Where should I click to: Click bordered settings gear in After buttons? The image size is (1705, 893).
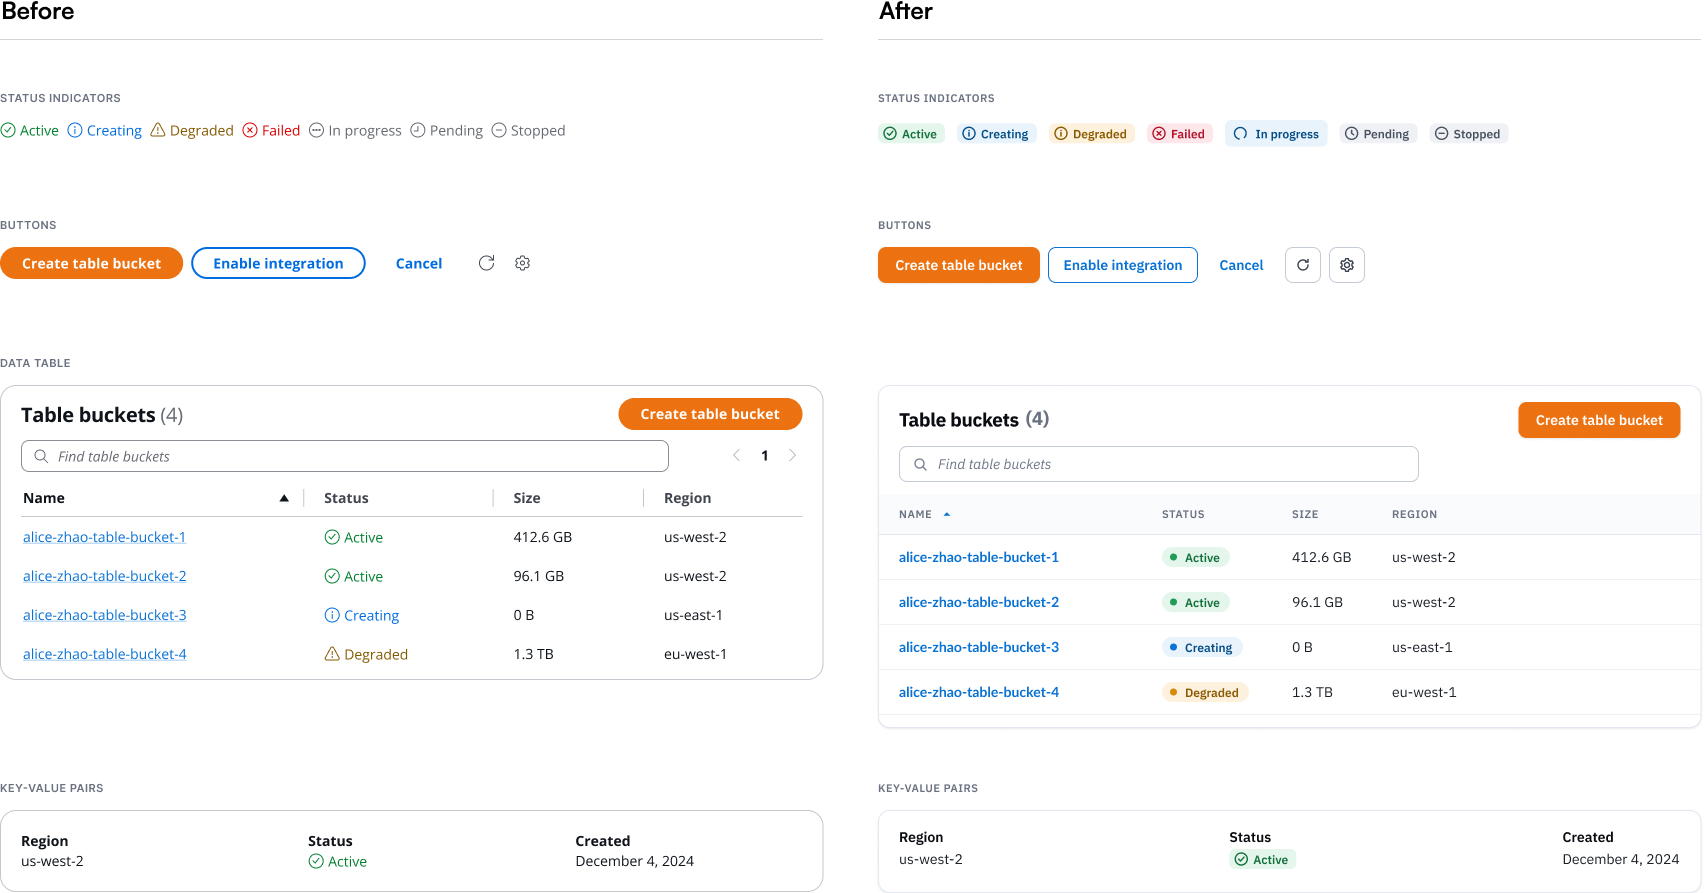pos(1347,265)
